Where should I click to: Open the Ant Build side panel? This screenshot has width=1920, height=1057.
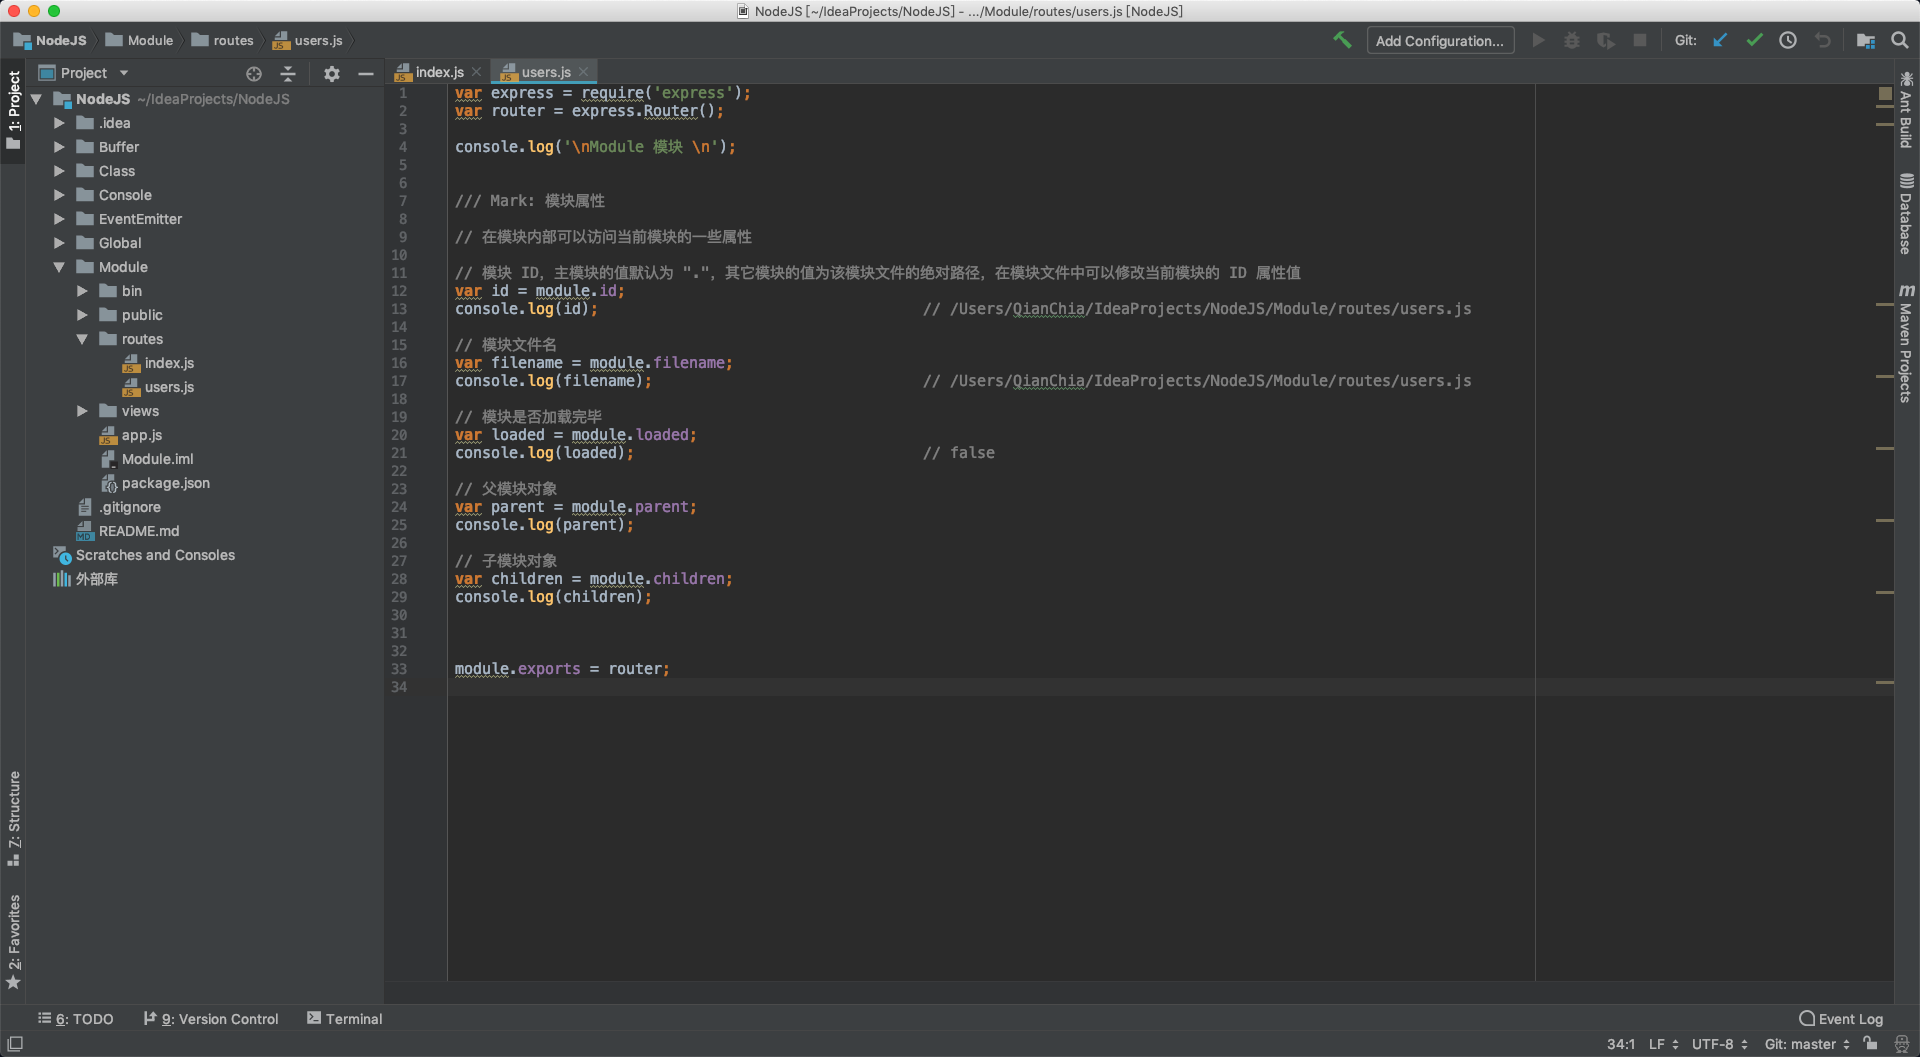[x=1906, y=110]
